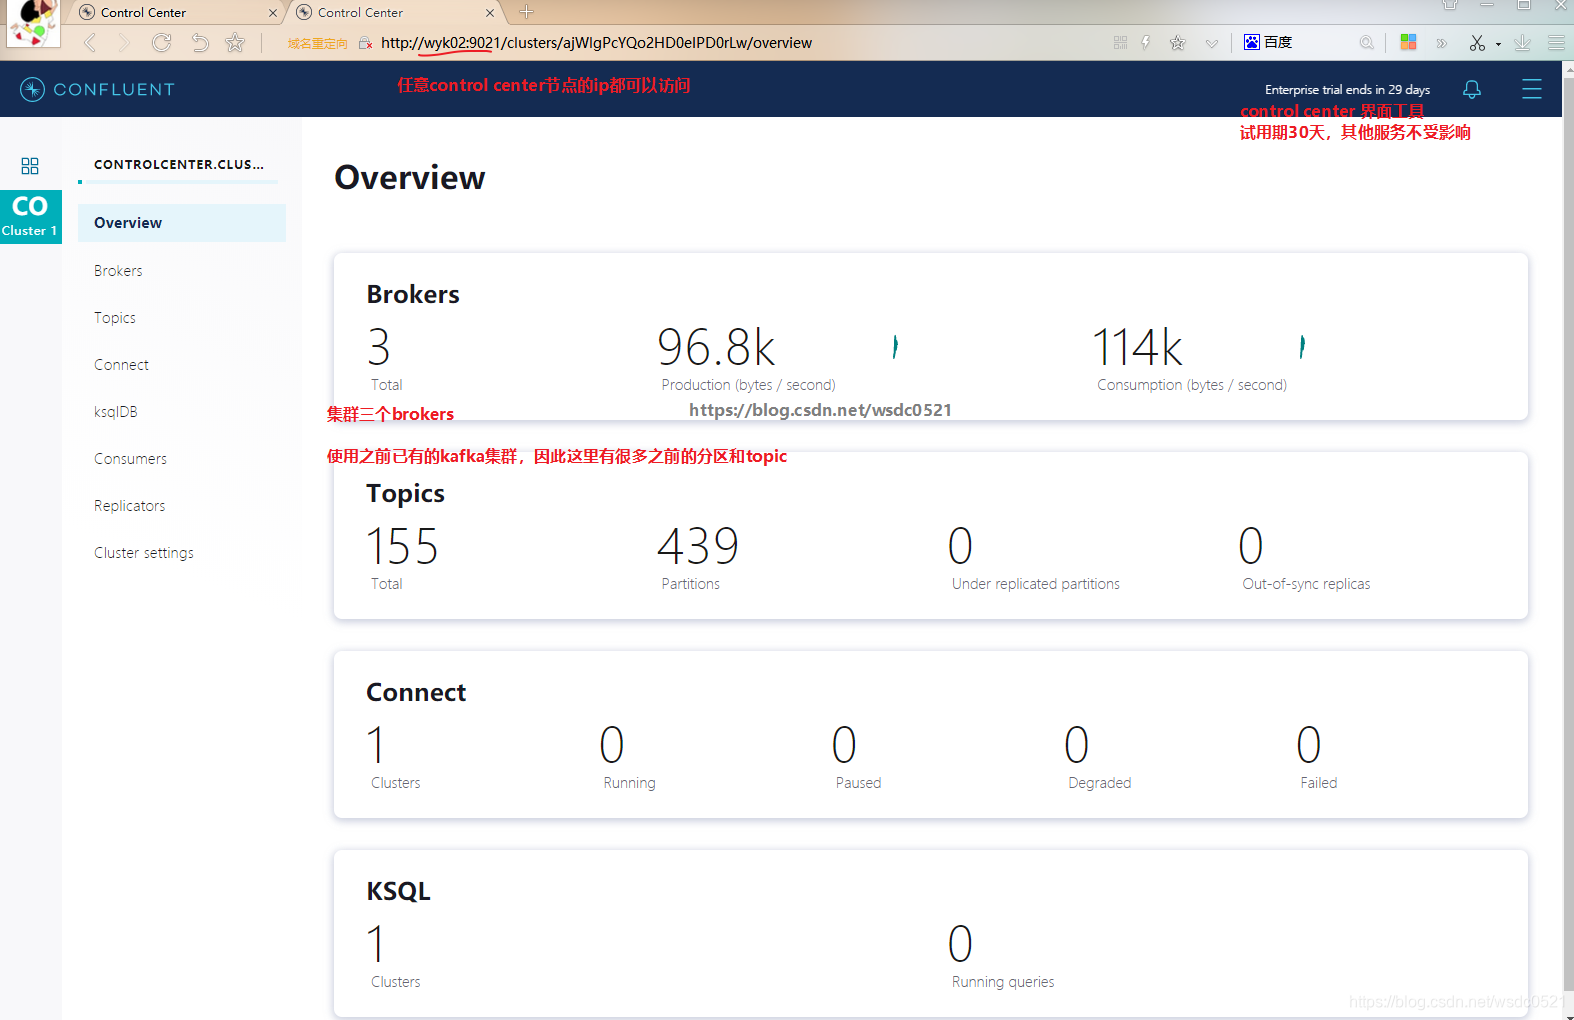This screenshot has width=1574, height=1020.
Task: Click the 155 total topics value
Action: tap(402, 546)
